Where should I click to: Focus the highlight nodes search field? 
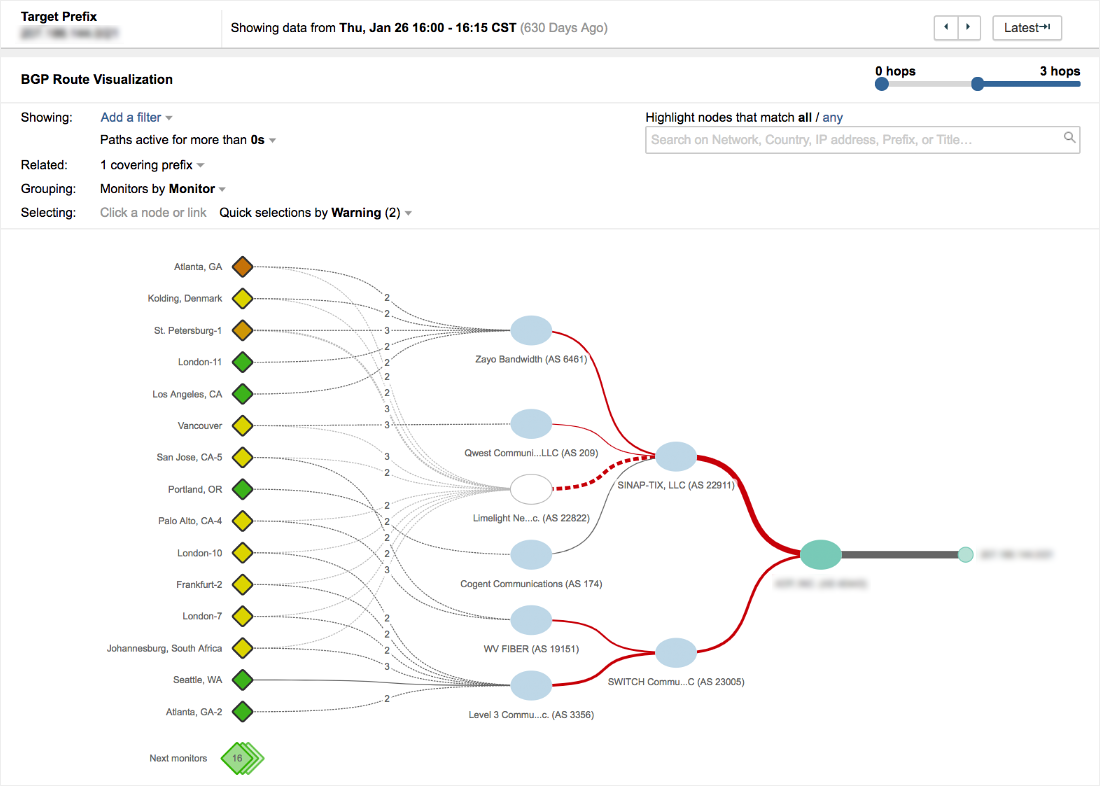pos(855,140)
